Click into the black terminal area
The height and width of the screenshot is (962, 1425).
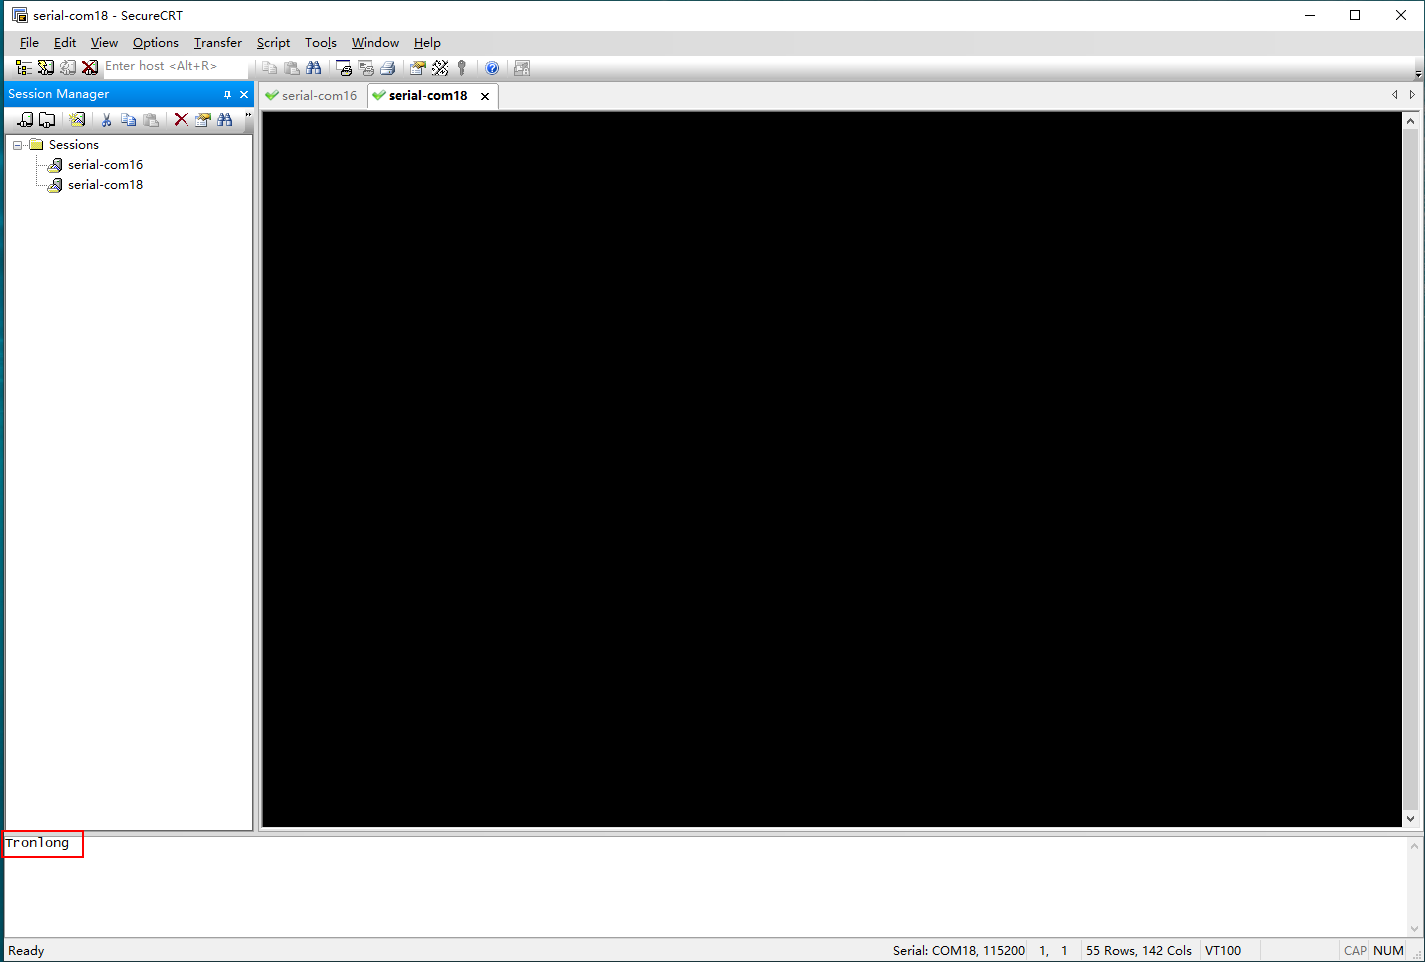832,469
